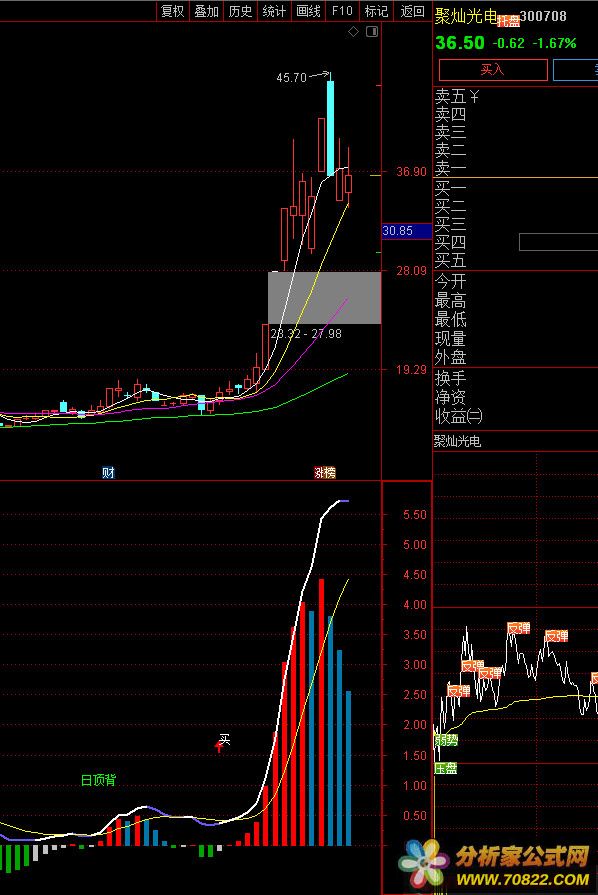The height and width of the screenshot is (895, 598).
Task: Click the 托盘 badge next to stock name
Action: [x=508, y=22]
